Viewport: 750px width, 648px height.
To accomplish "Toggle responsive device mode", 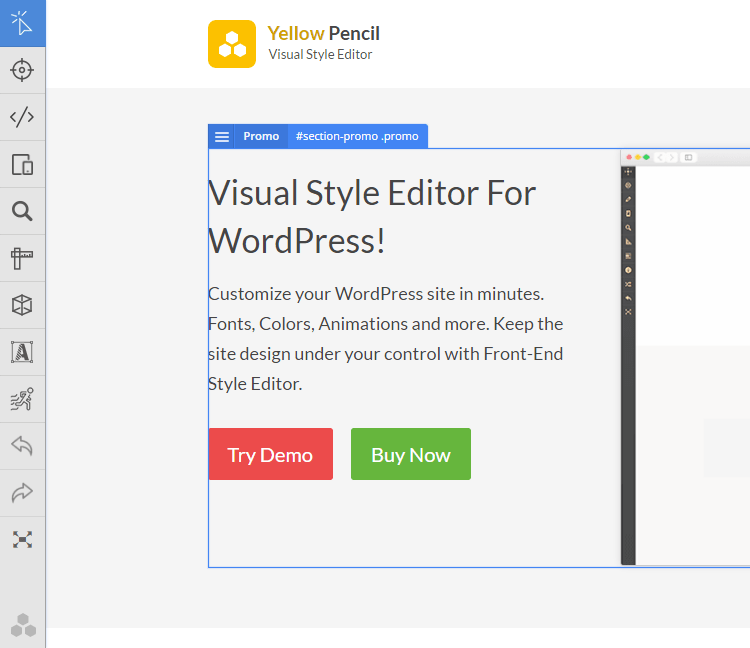I will 22,165.
